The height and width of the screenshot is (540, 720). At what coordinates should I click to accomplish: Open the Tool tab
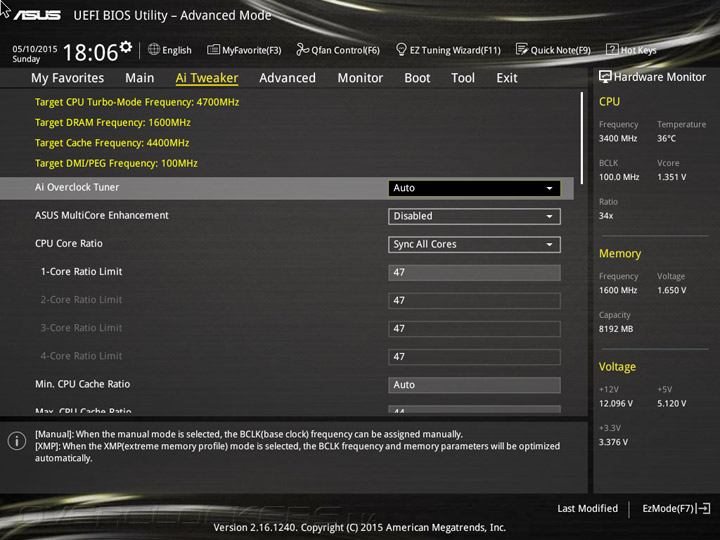pyautogui.click(x=463, y=78)
